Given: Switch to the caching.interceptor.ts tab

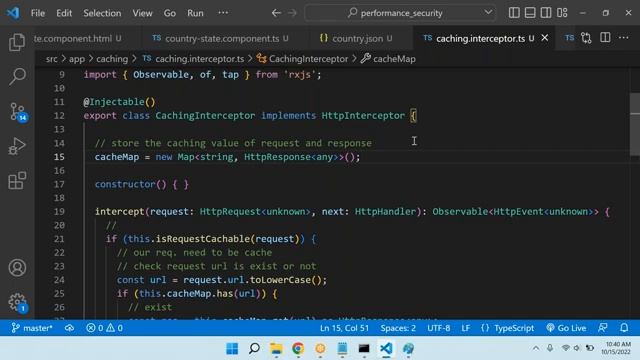Looking at the screenshot, I should (480, 38).
